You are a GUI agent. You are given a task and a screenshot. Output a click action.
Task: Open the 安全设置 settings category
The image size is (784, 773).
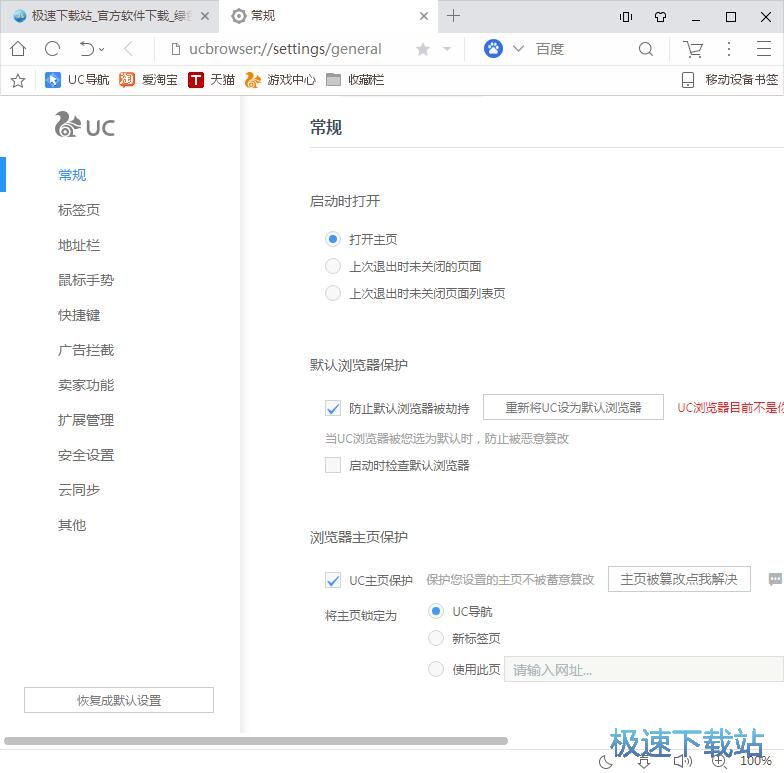click(86, 455)
